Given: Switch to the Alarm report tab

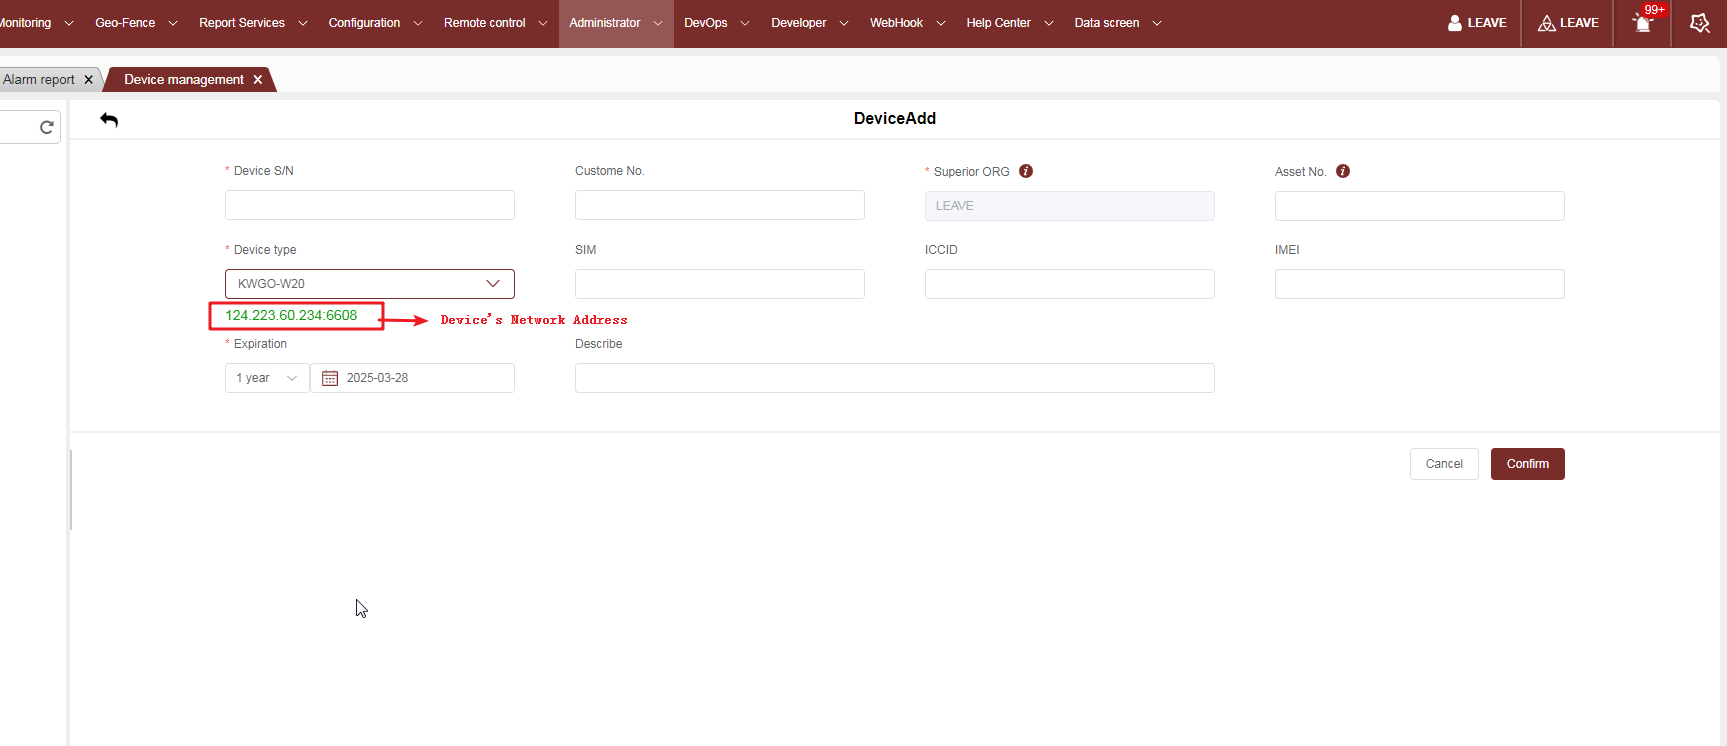Looking at the screenshot, I should pos(38,80).
